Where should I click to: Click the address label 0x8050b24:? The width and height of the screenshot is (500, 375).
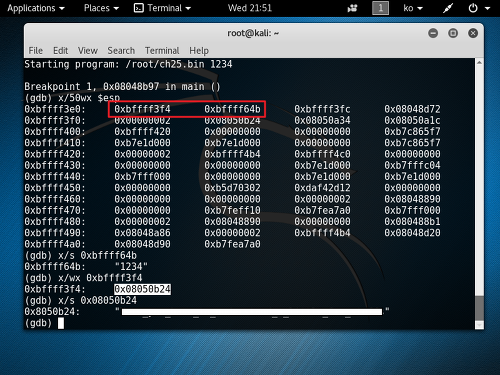52,312
